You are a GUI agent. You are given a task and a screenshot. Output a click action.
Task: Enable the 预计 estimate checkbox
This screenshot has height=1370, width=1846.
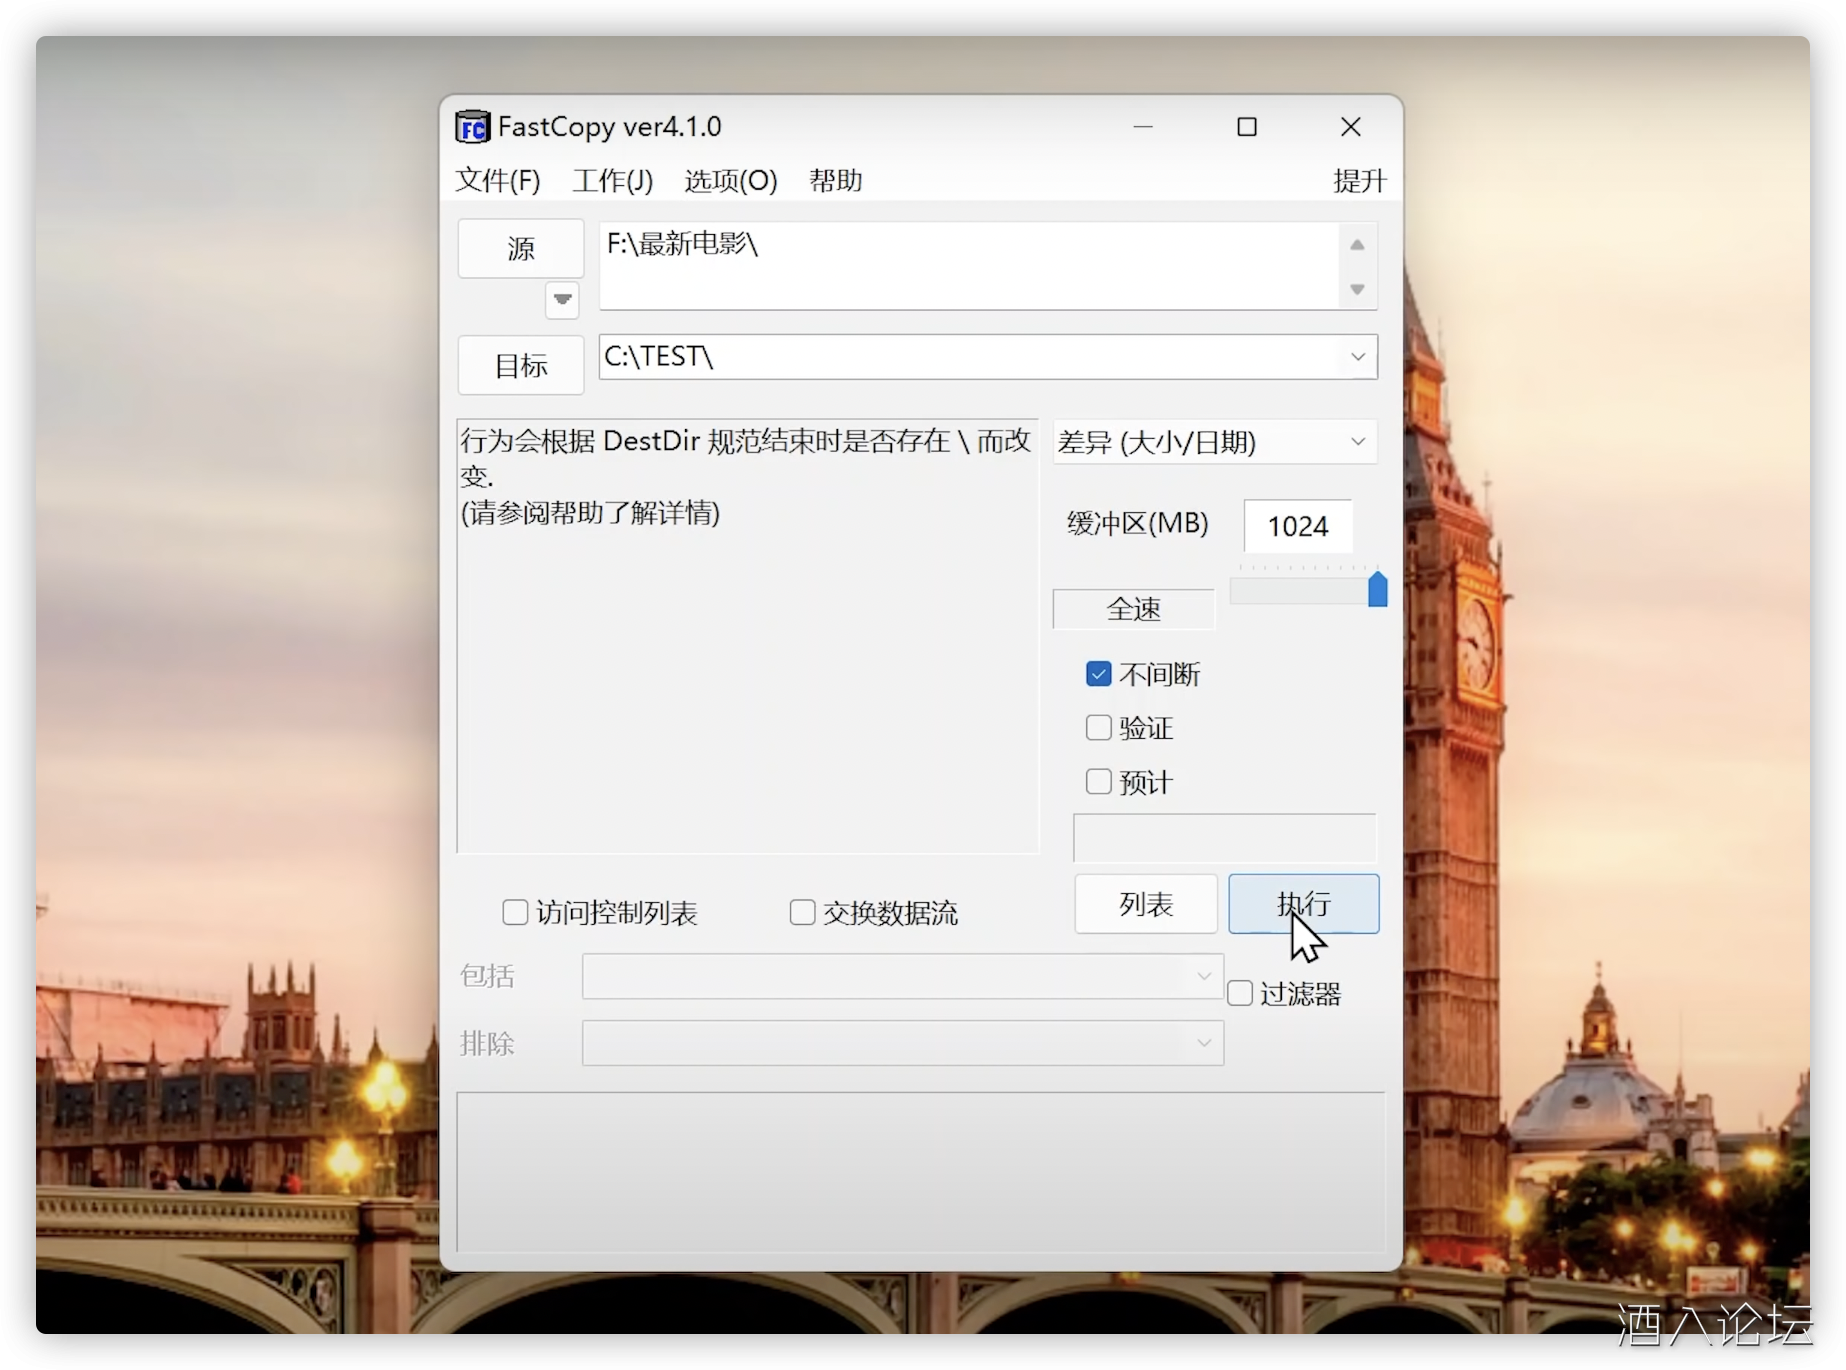click(x=1098, y=782)
